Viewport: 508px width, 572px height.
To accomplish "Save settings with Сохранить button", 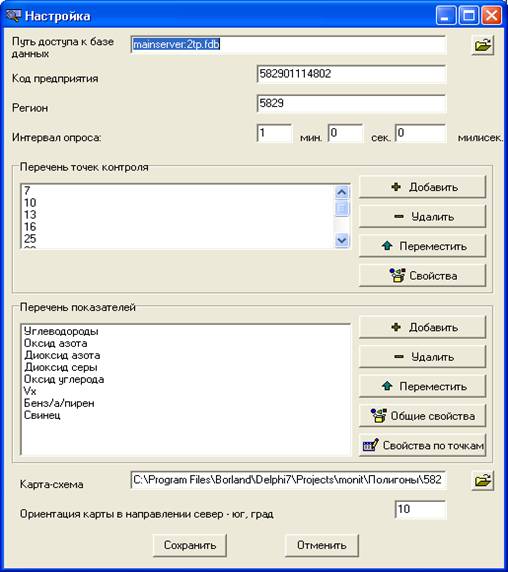I will [190, 545].
